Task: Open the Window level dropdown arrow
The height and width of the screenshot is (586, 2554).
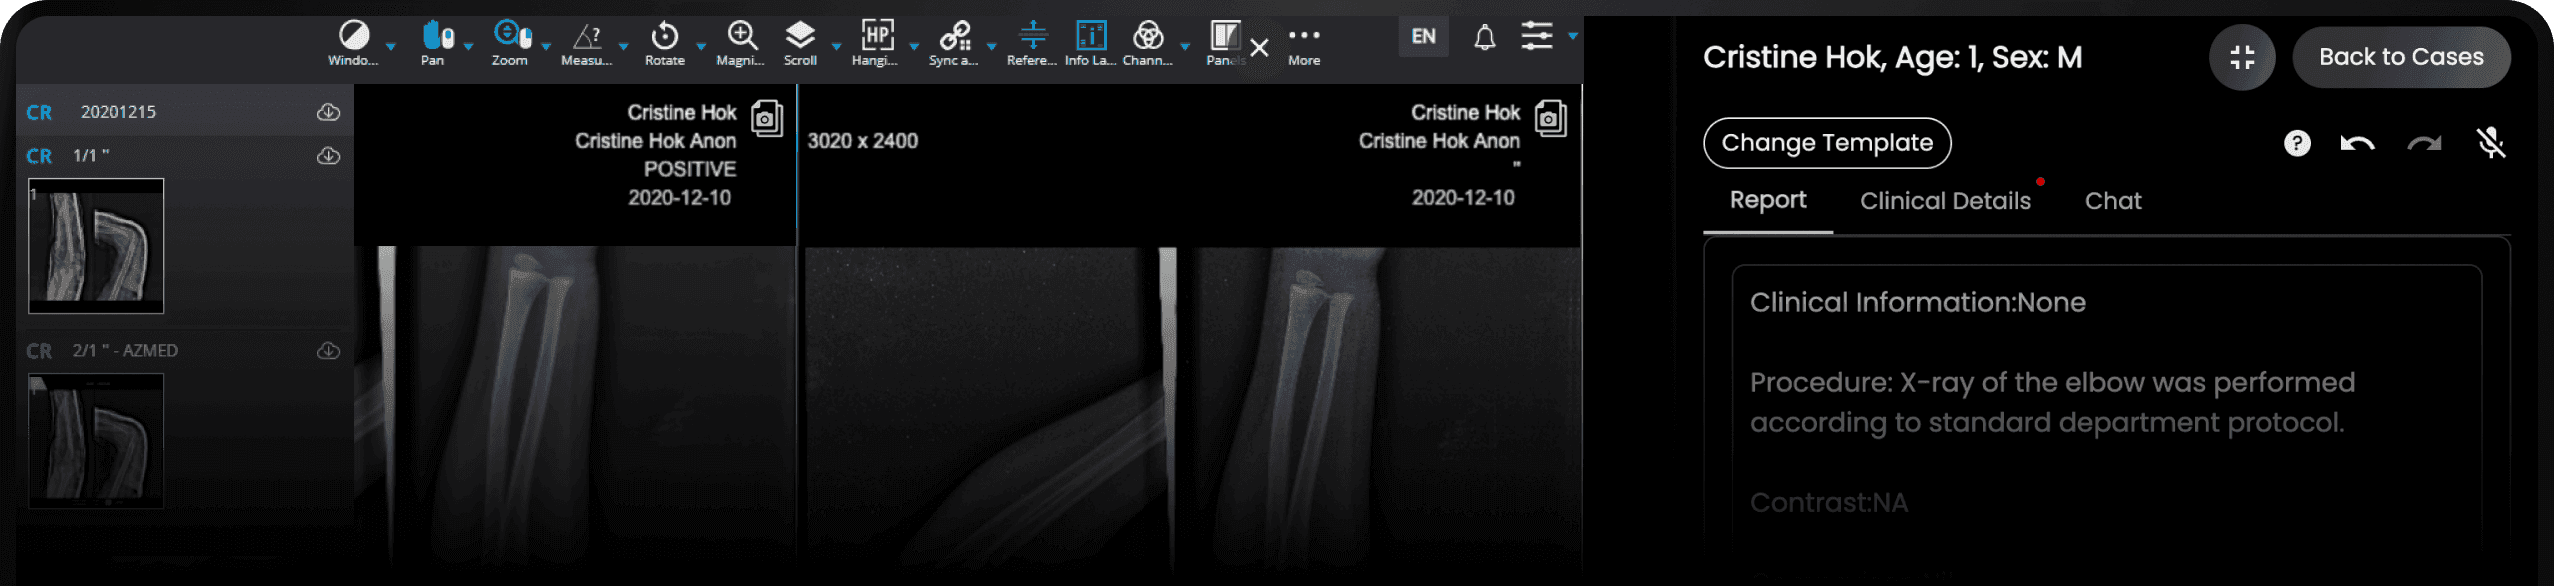Action: pyautogui.click(x=391, y=47)
